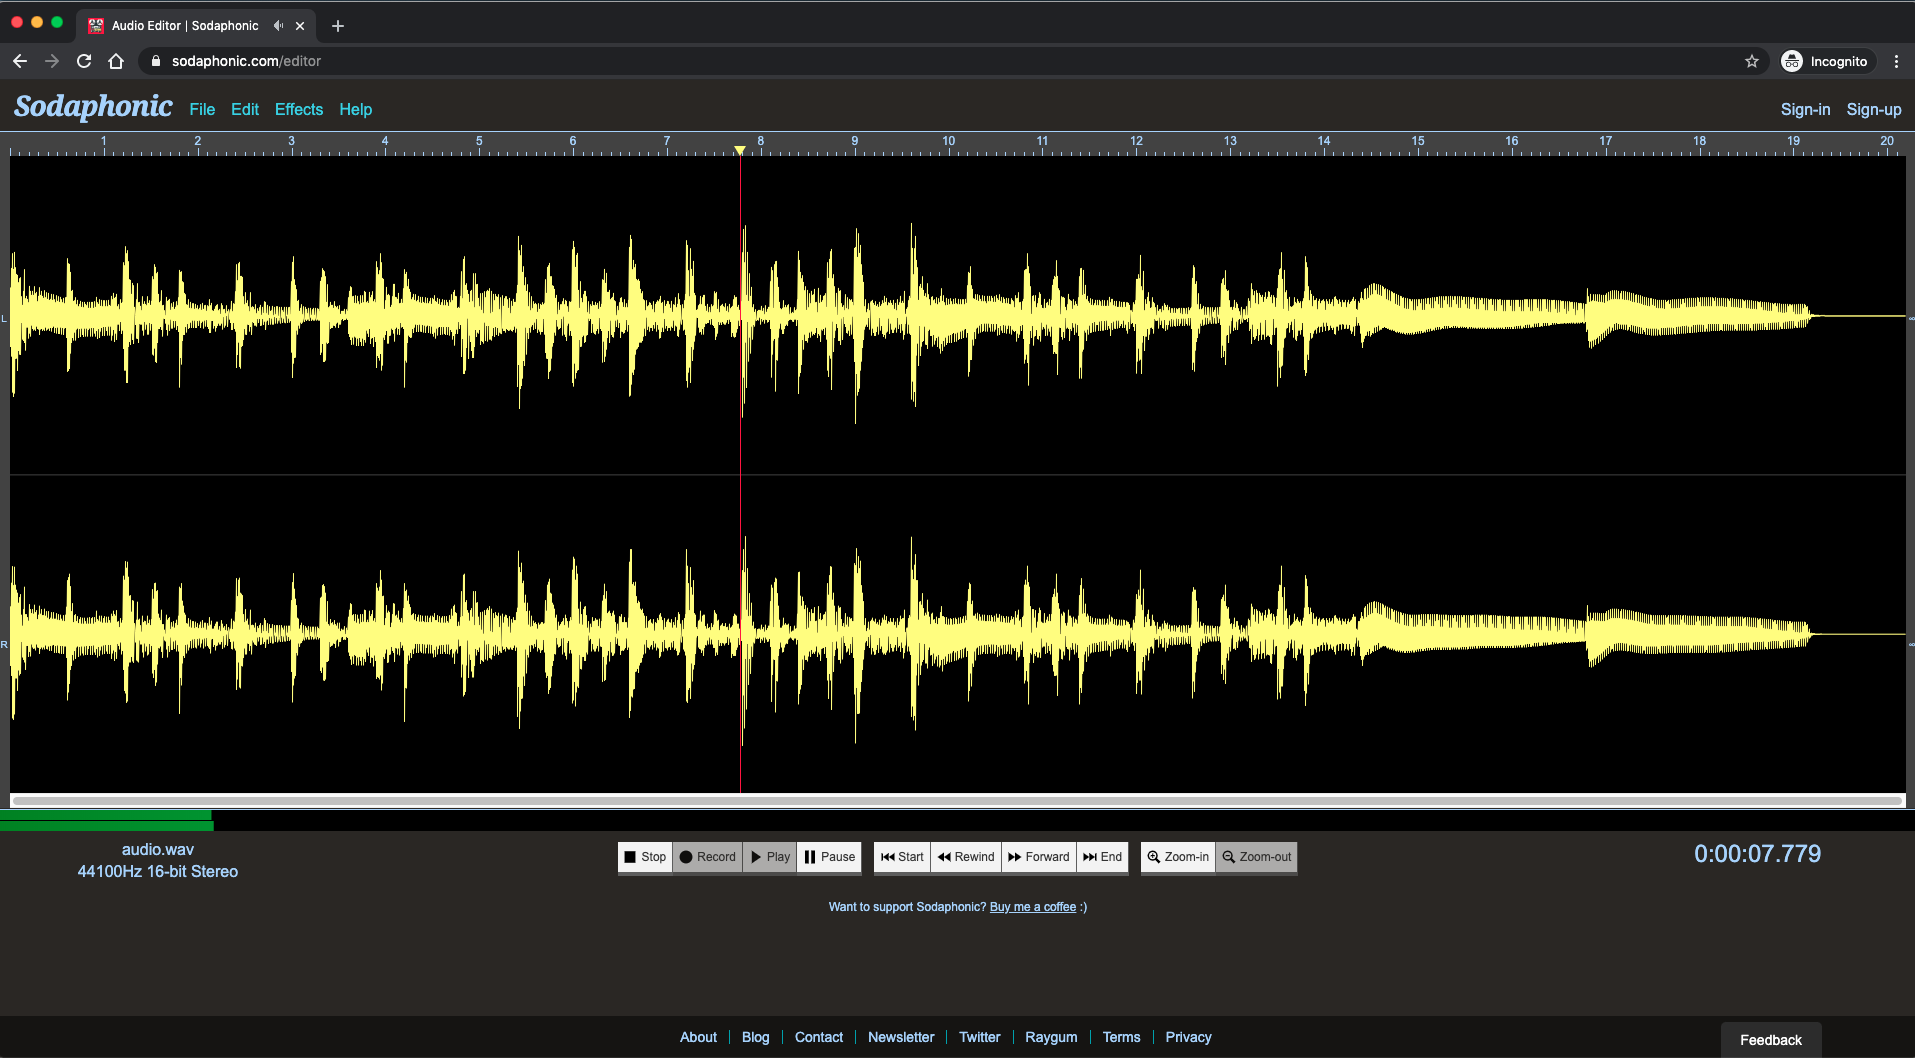Open the Blog link in footer

point(756,1037)
